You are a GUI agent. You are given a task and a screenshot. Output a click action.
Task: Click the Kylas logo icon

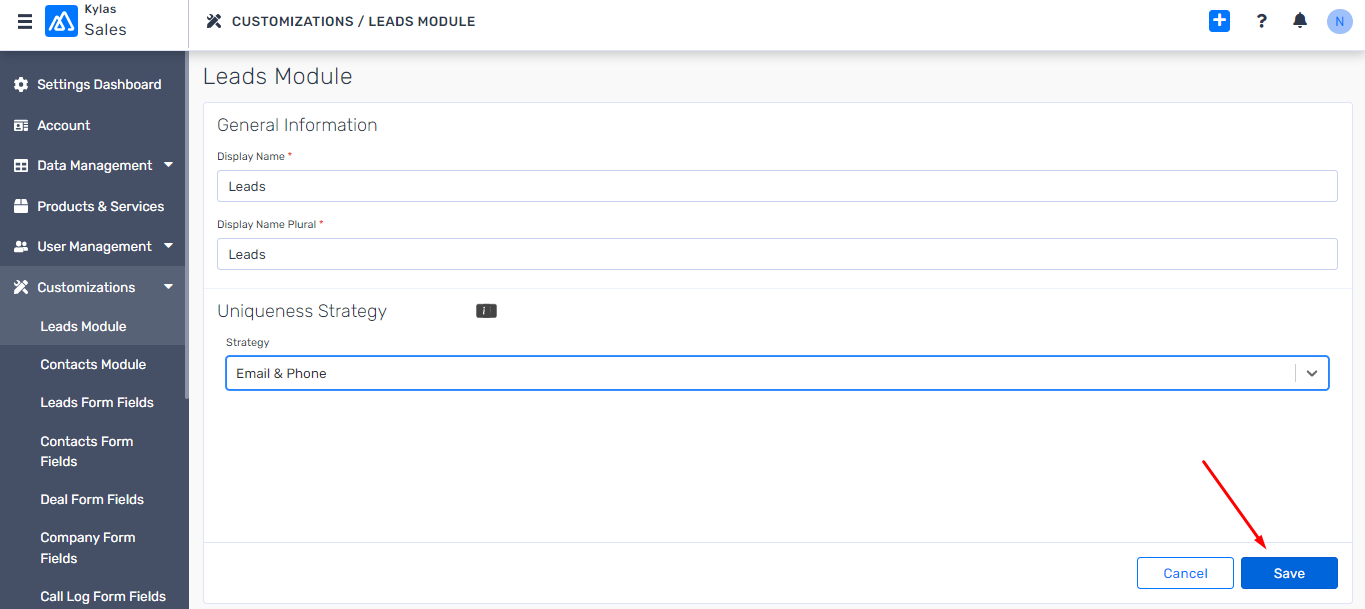(x=61, y=21)
